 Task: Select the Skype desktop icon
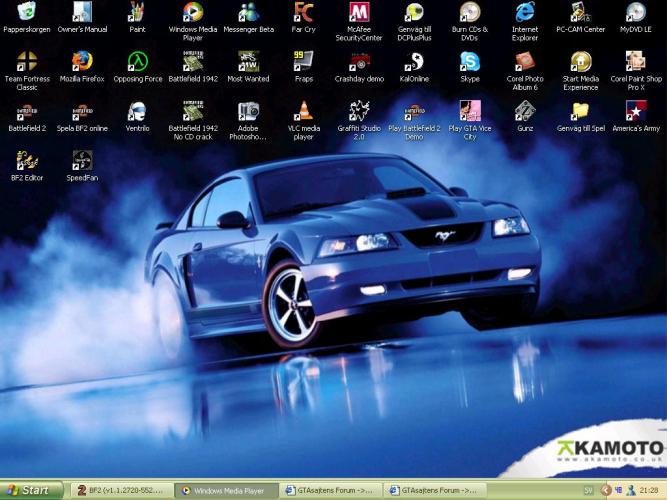469,61
